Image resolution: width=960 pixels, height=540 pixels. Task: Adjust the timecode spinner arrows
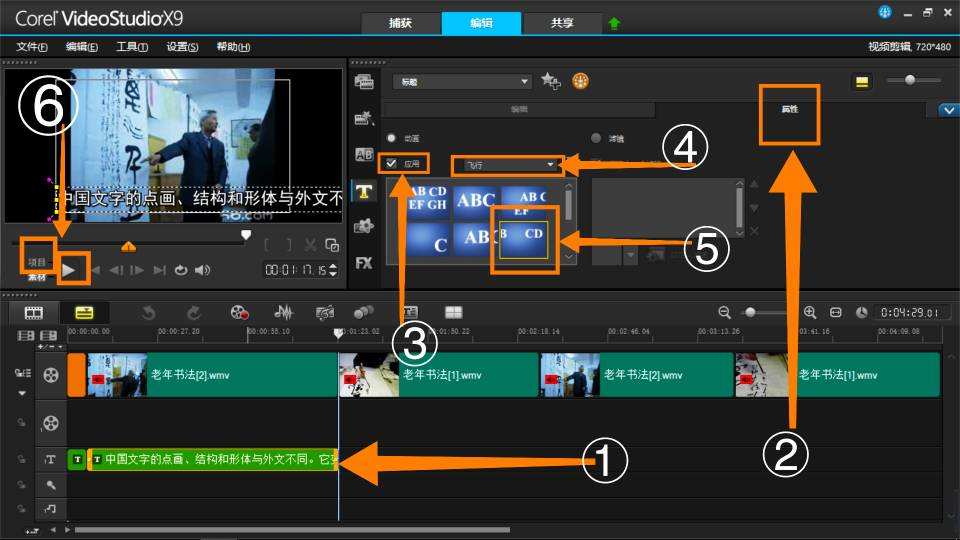(x=333, y=270)
